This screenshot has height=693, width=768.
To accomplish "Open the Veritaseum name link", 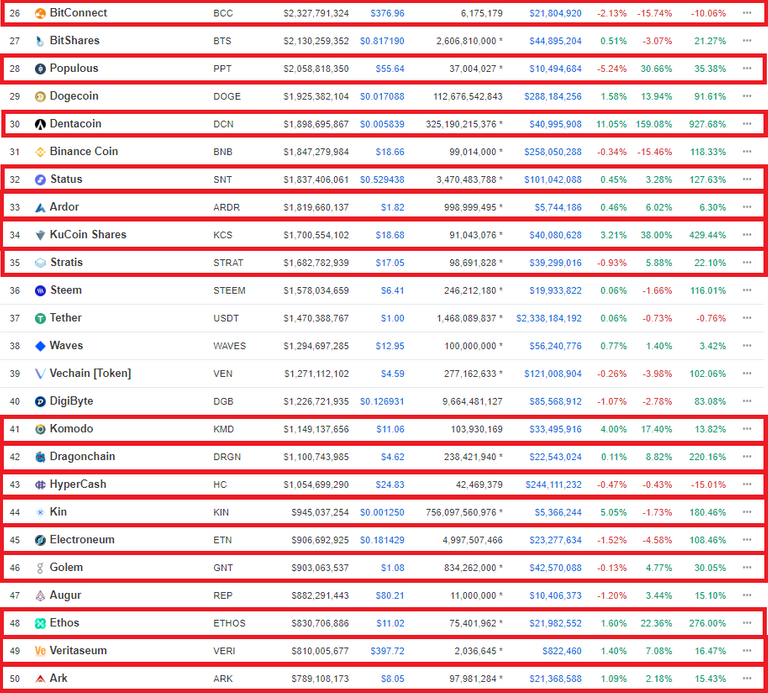I will pyautogui.click(x=78, y=650).
